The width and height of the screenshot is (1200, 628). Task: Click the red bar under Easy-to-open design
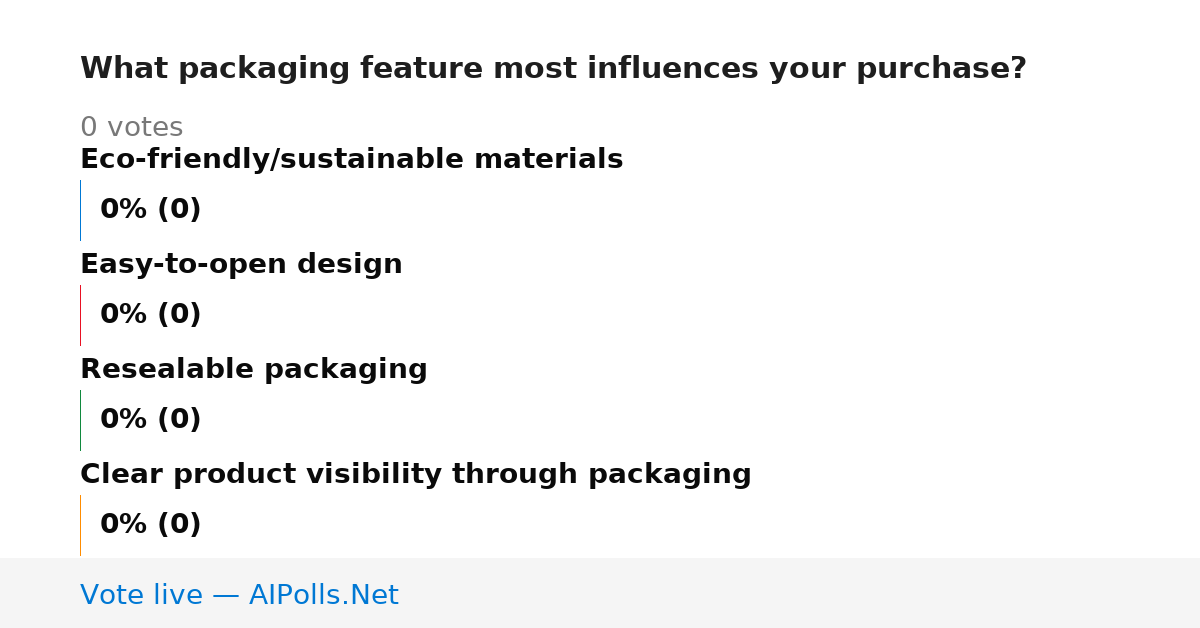[80, 315]
